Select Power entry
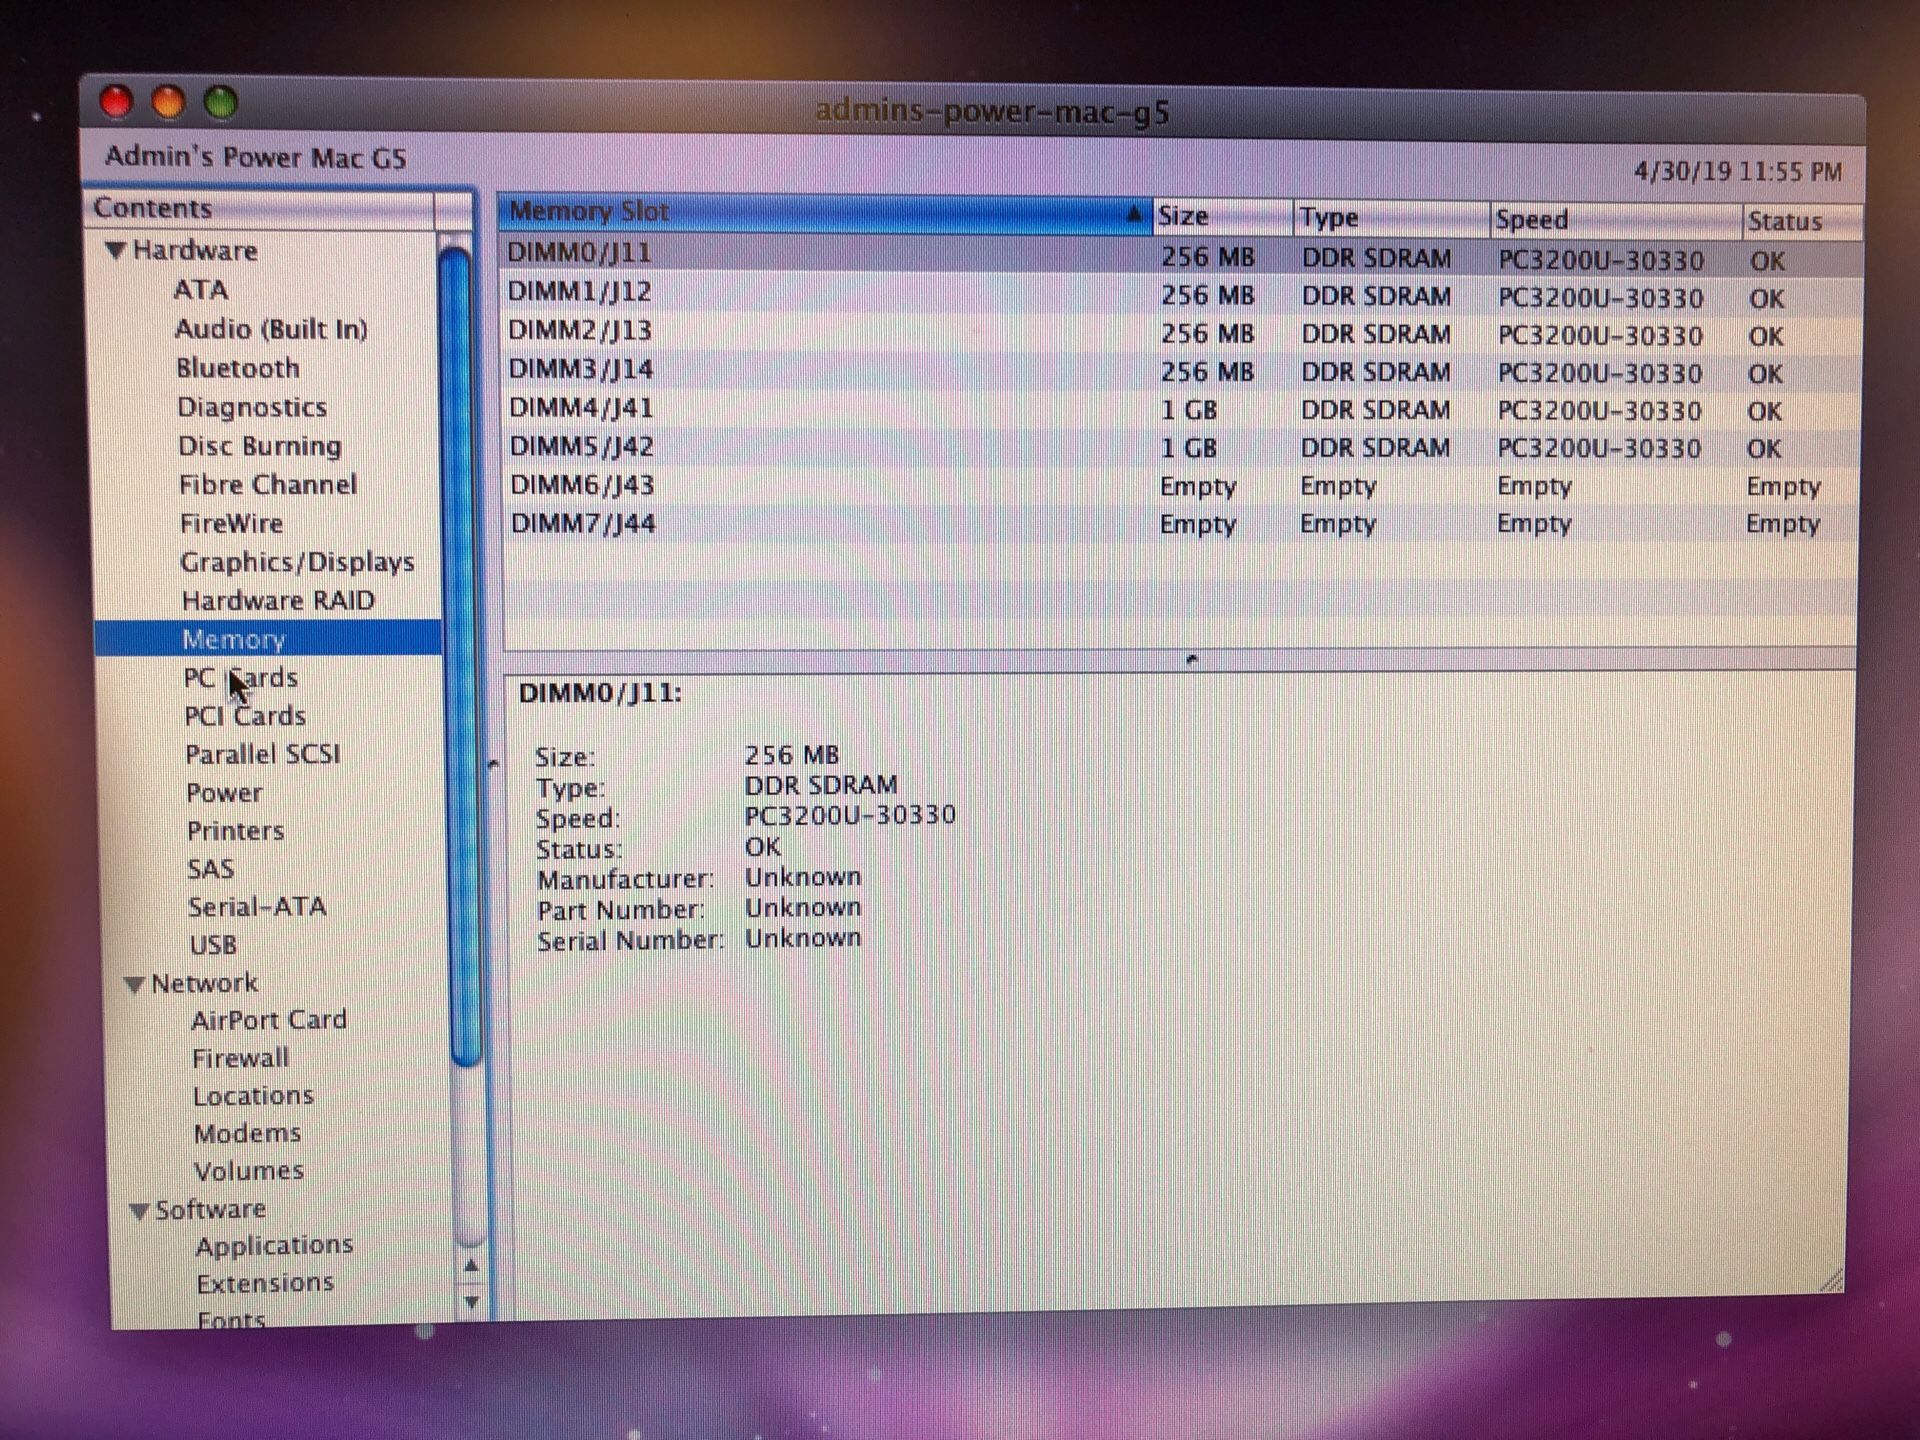 coord(224,793)
